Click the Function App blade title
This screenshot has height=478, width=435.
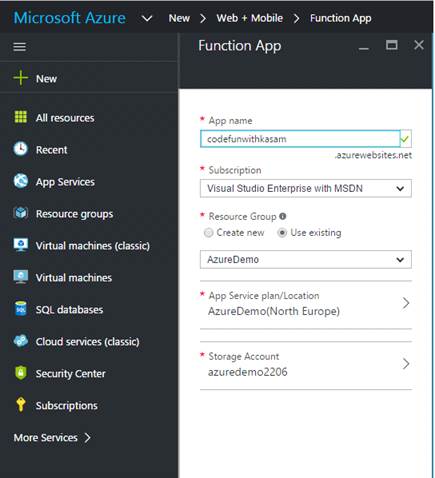click(240, 46)
